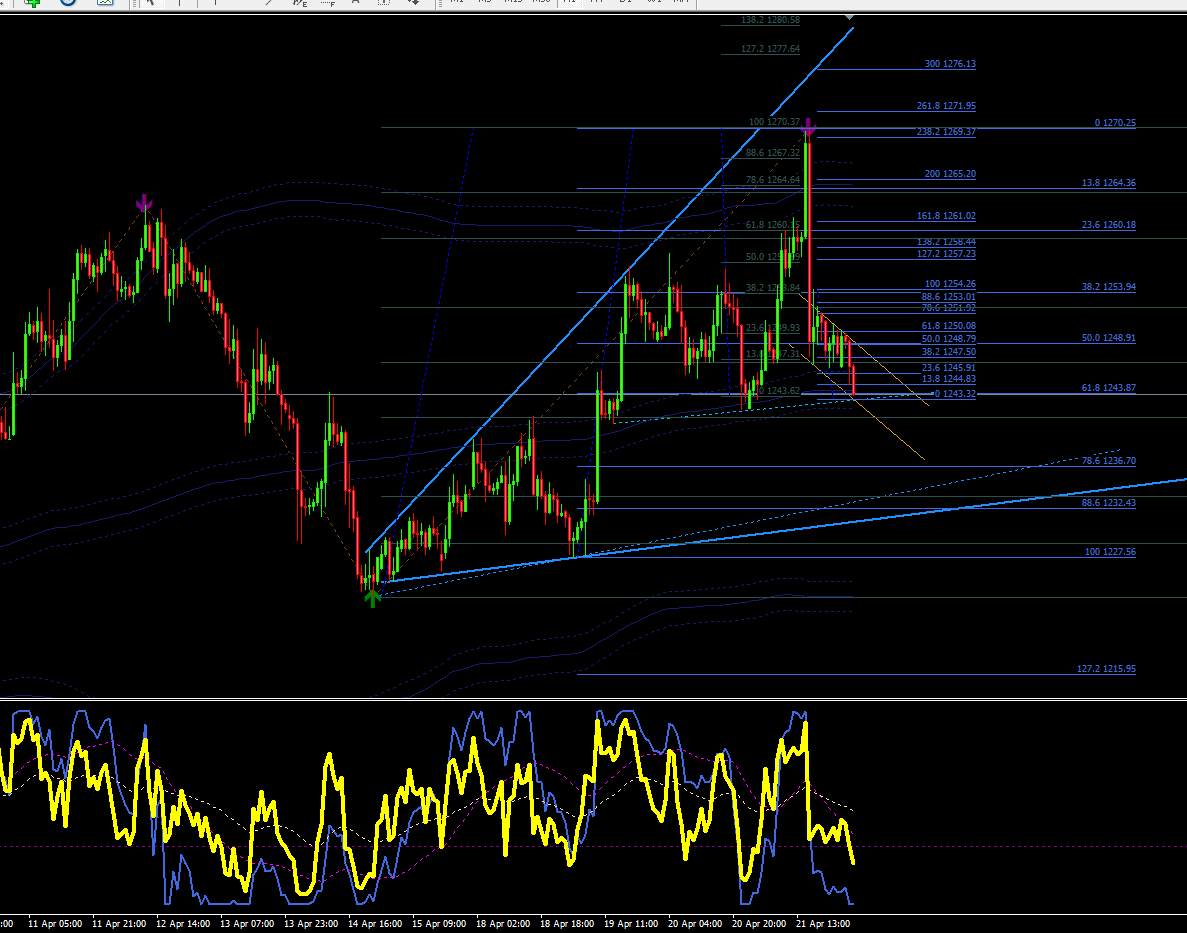Click Fibonacci label 23.6 1260.18
The height and width of the screenshot is (933, 1187).
(1108, 225)
